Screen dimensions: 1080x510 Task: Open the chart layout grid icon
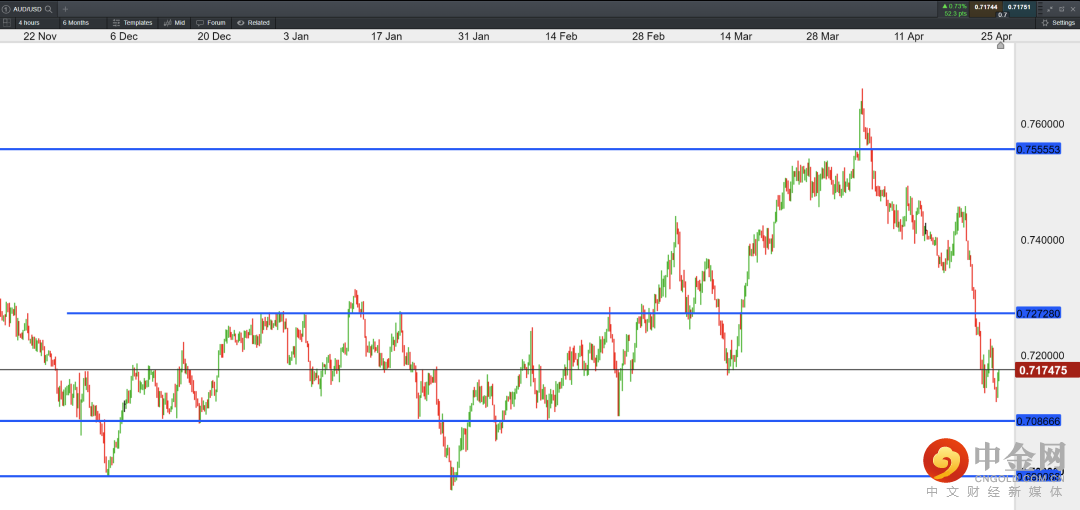[7, 23]
